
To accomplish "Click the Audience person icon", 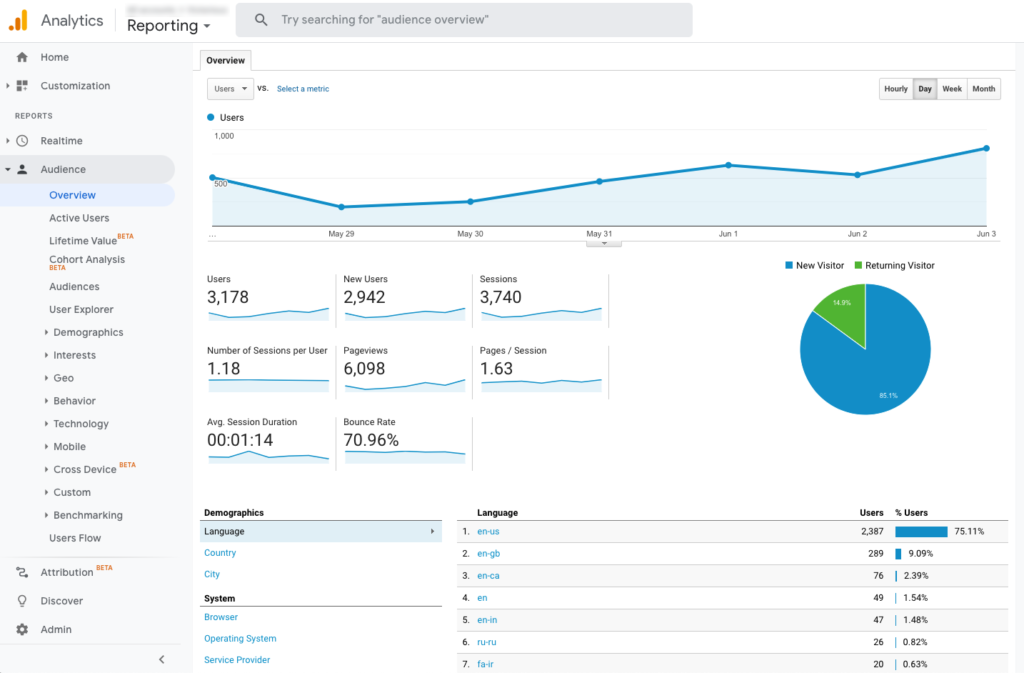I will (x=22, y=170).
